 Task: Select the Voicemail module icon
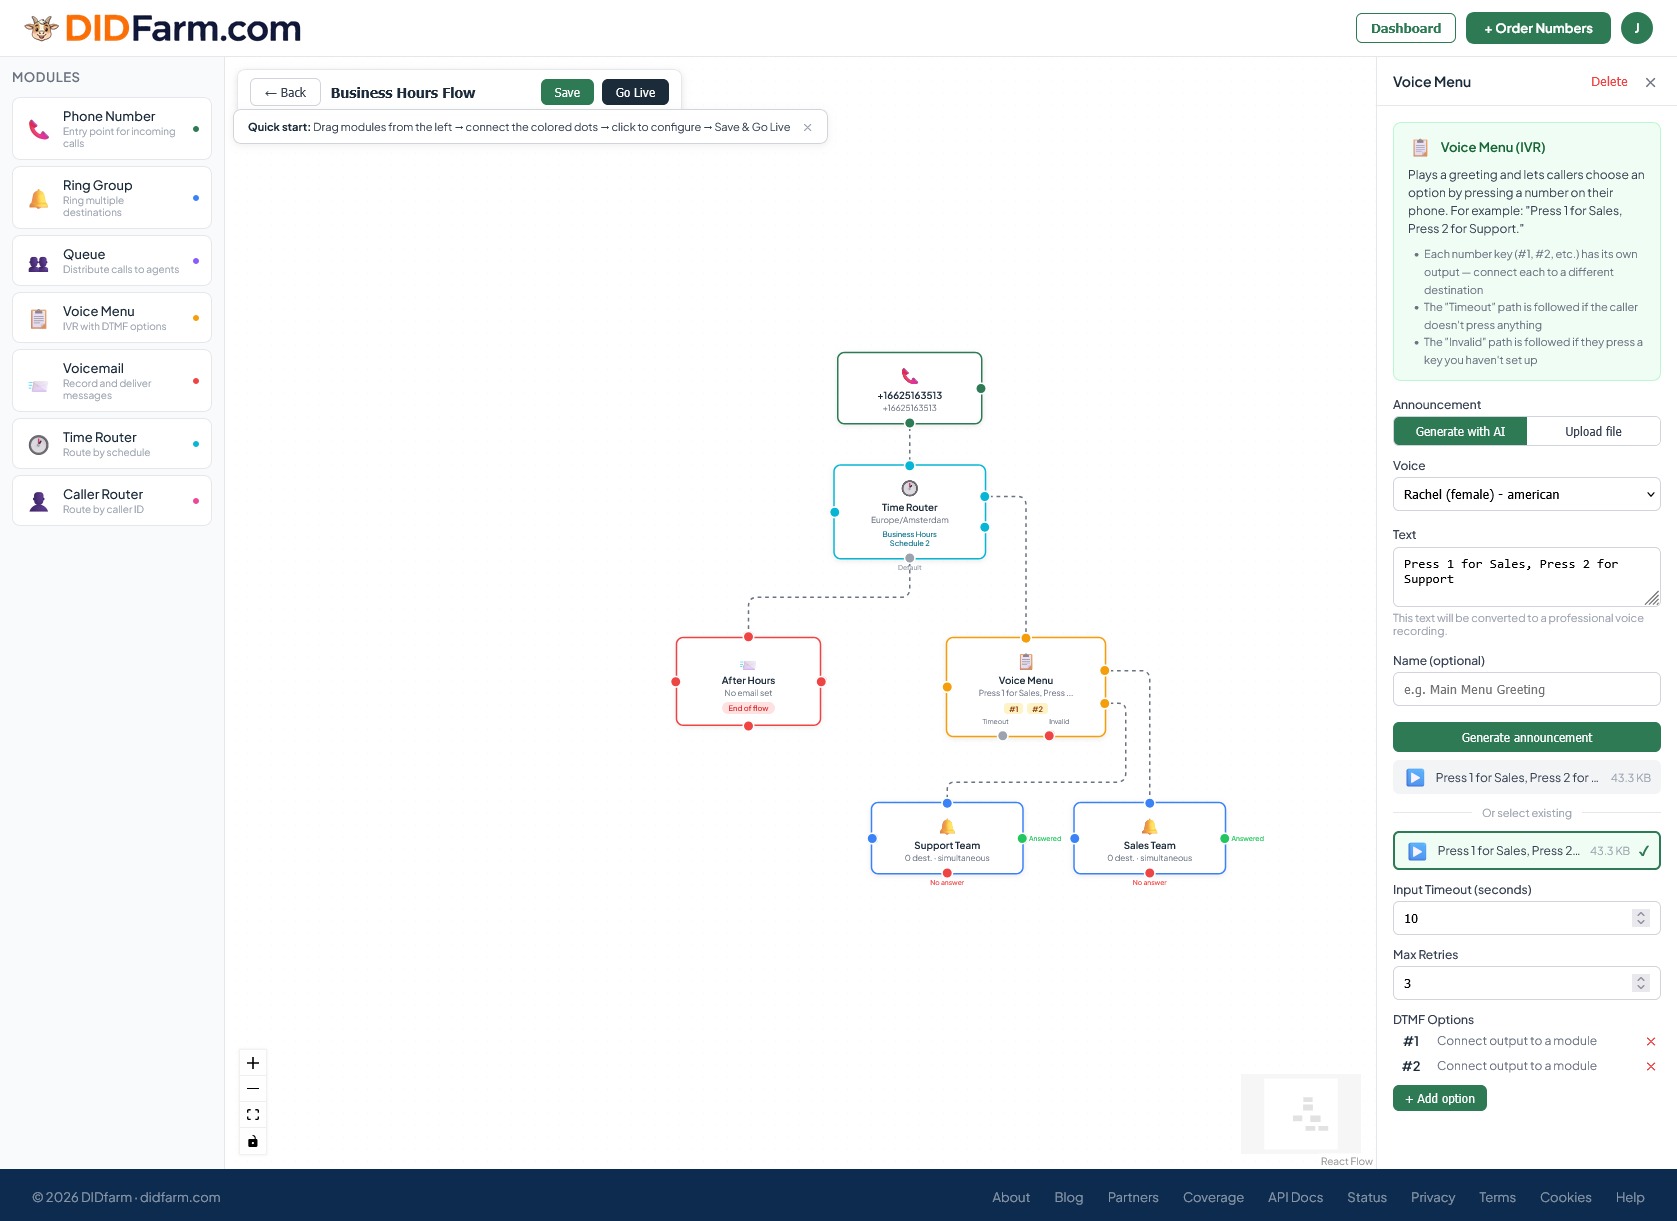click(38, 380)
